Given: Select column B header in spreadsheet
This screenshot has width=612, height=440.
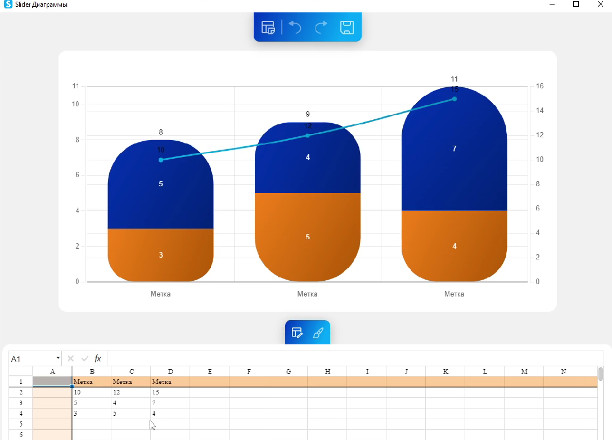Looking at the screenshot, I should click(x=92, y=372).
